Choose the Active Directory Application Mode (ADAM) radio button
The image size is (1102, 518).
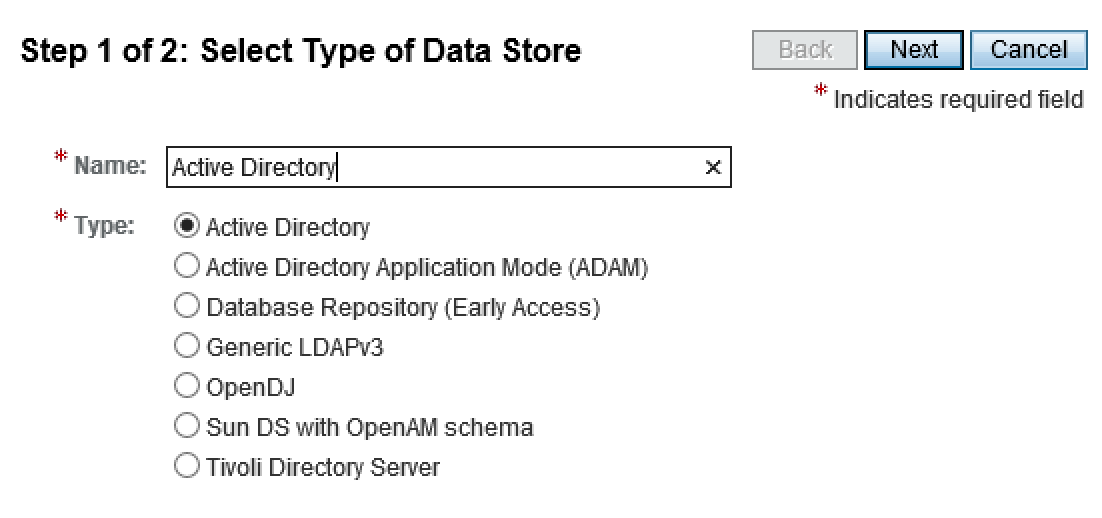[187, 267]
